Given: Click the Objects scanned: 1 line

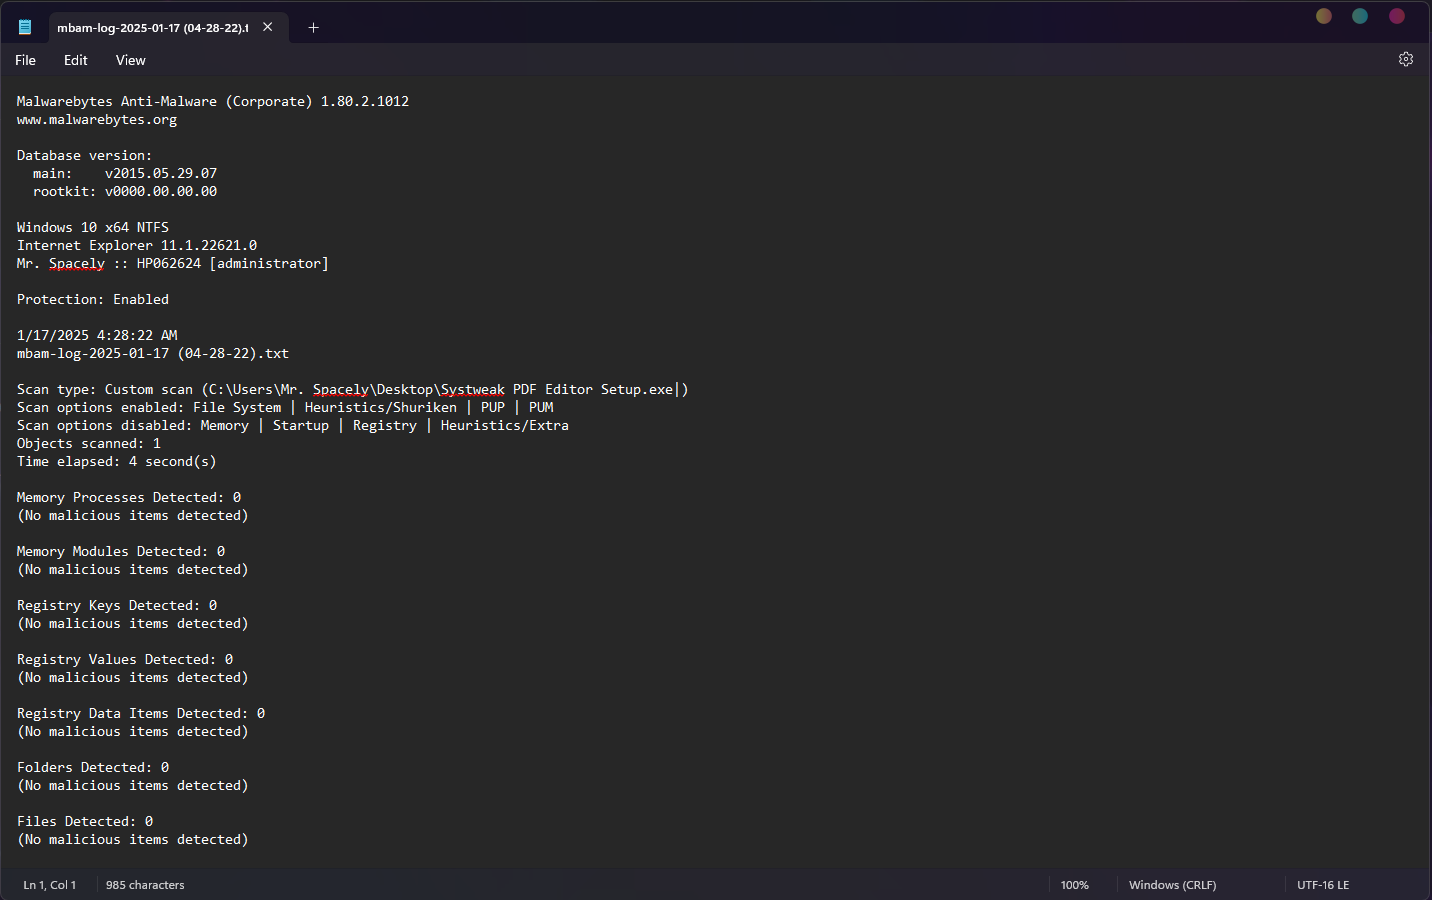Looking at the screenshot, I should (89, 444).
